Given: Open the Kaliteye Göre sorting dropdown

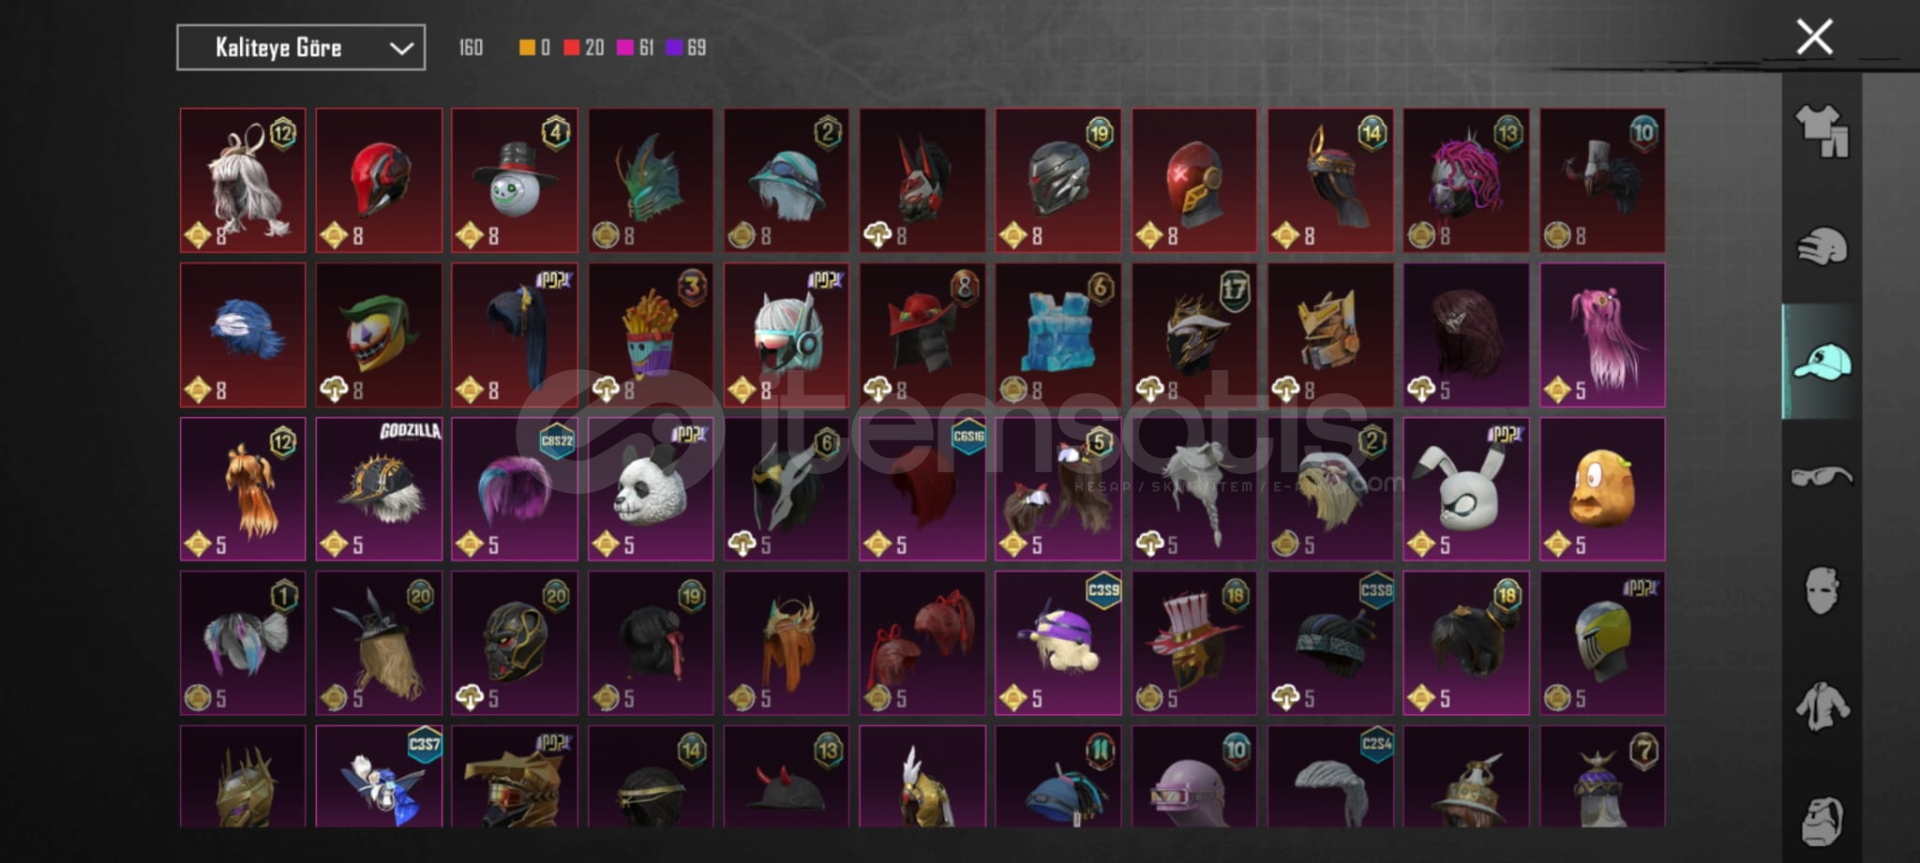Looking at the screenshot, I should click(x=301, y=47).
